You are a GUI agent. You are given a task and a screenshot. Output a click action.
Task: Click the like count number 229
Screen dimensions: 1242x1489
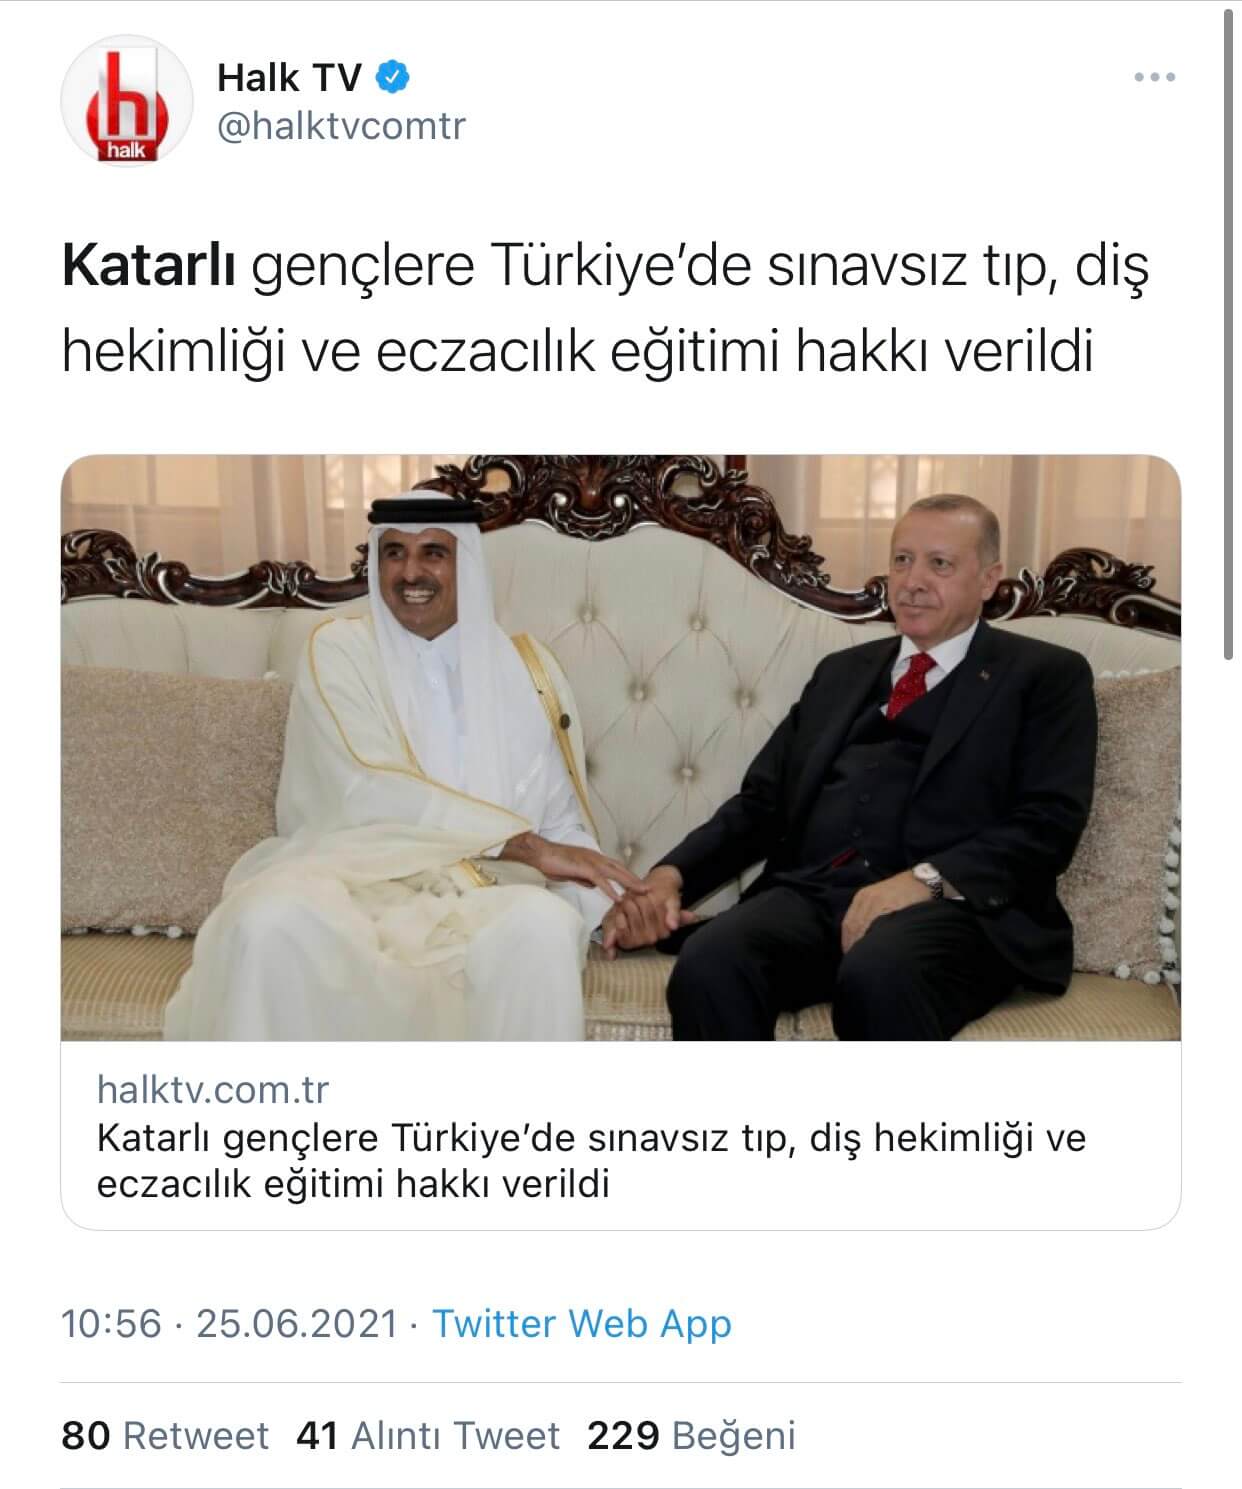coord(623,1436)
